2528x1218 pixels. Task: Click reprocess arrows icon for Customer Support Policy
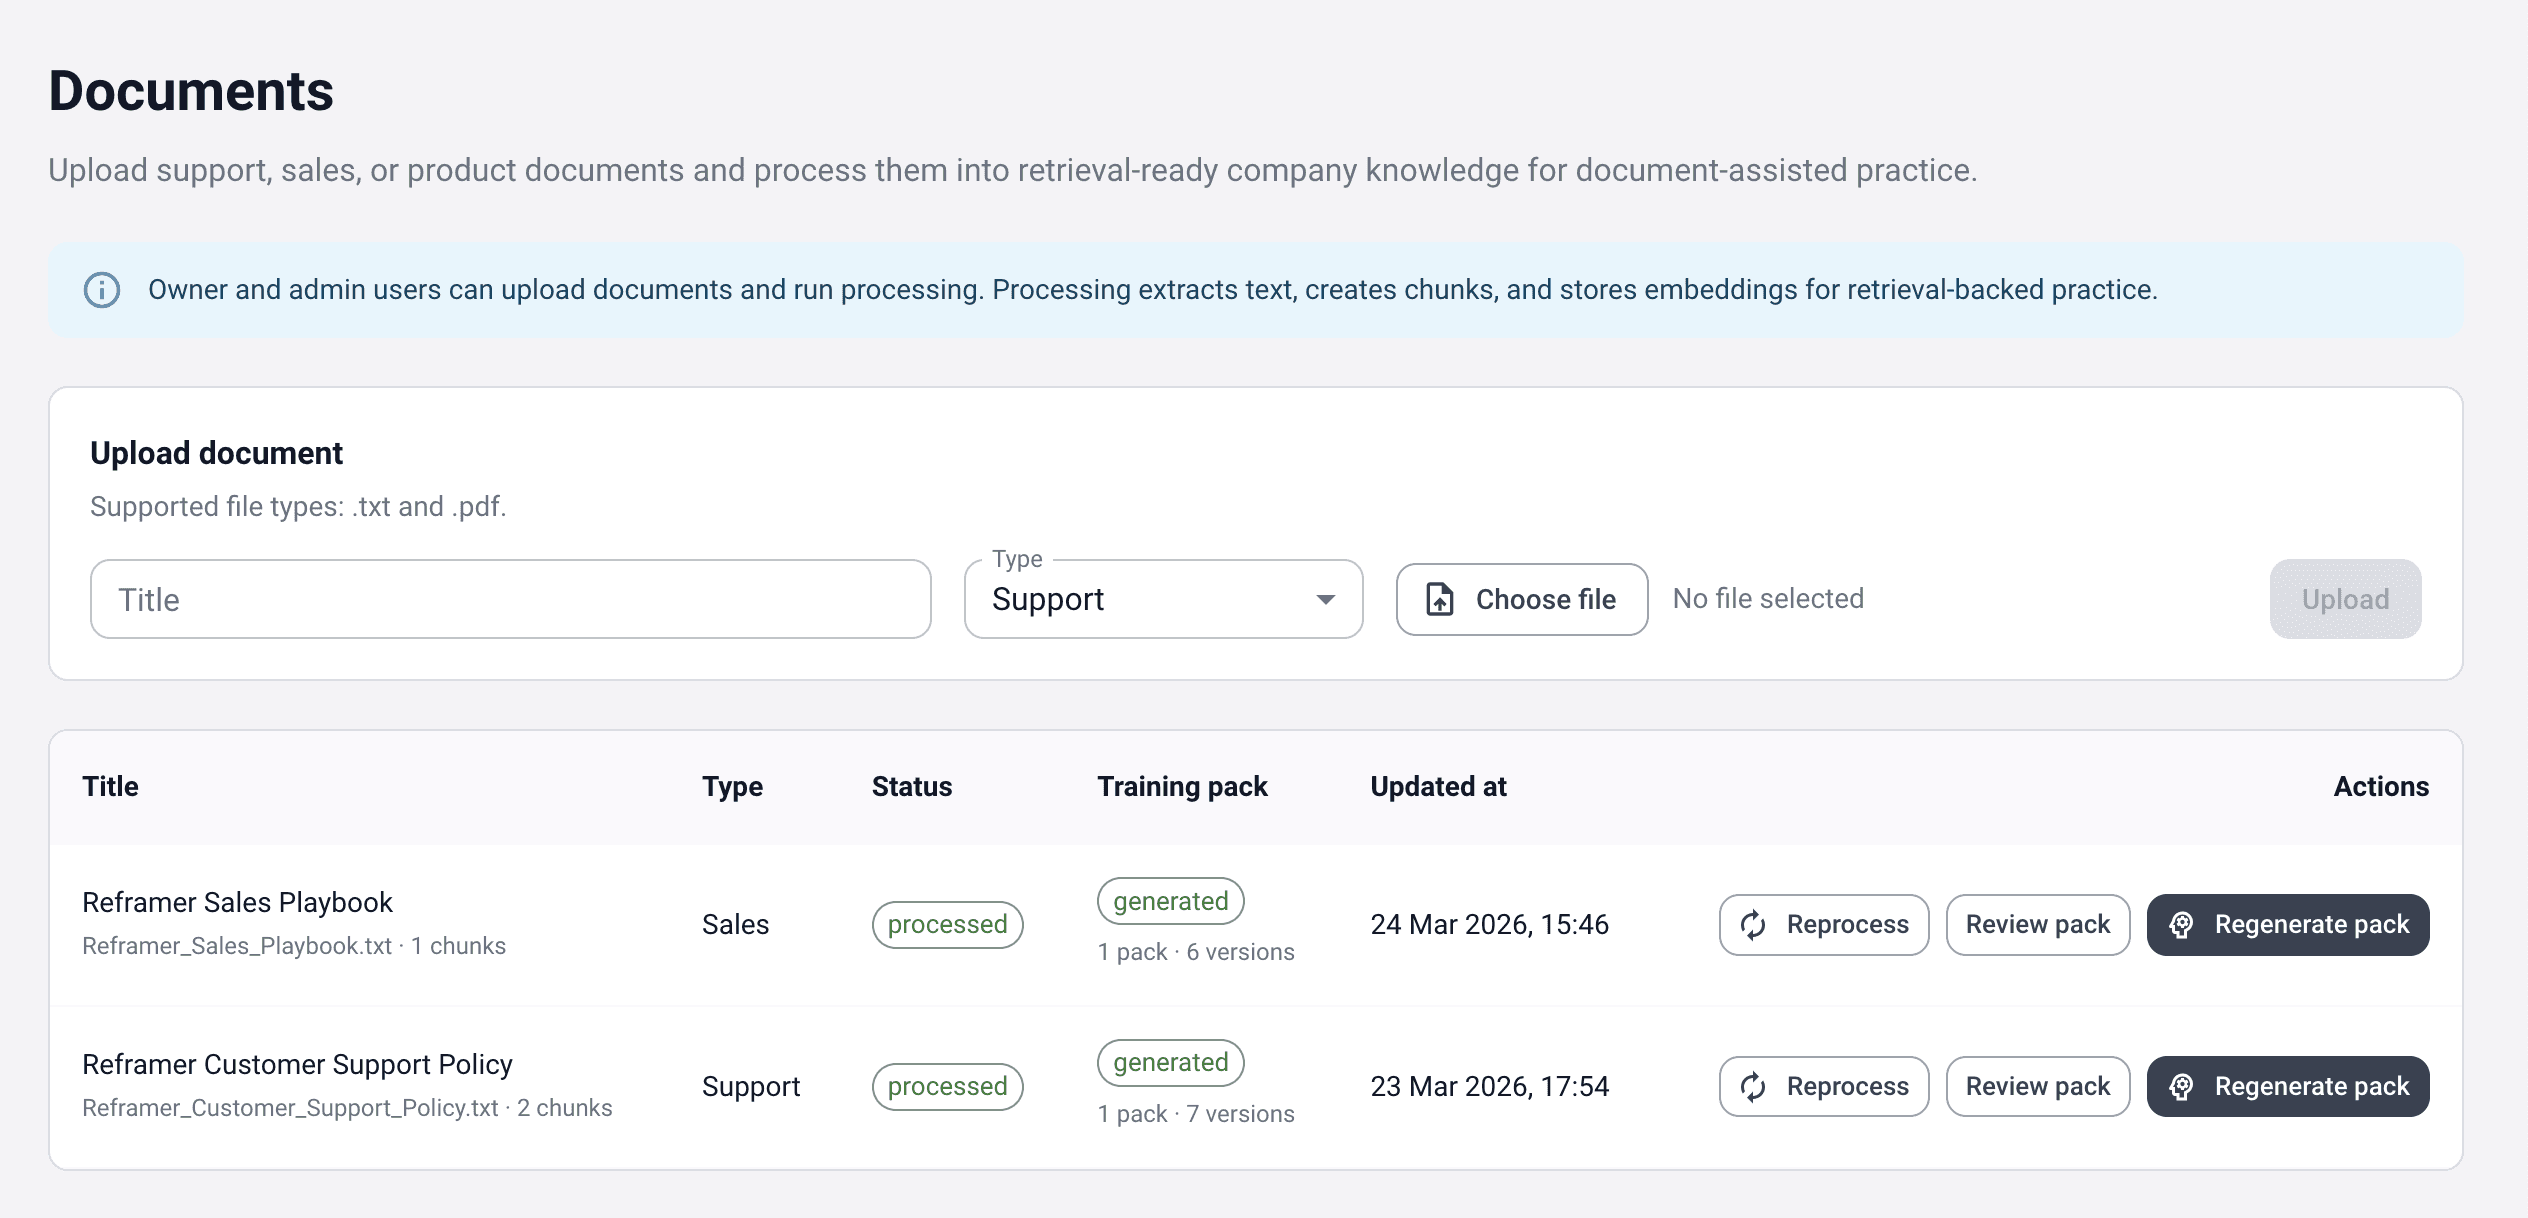(1753, 1087)
